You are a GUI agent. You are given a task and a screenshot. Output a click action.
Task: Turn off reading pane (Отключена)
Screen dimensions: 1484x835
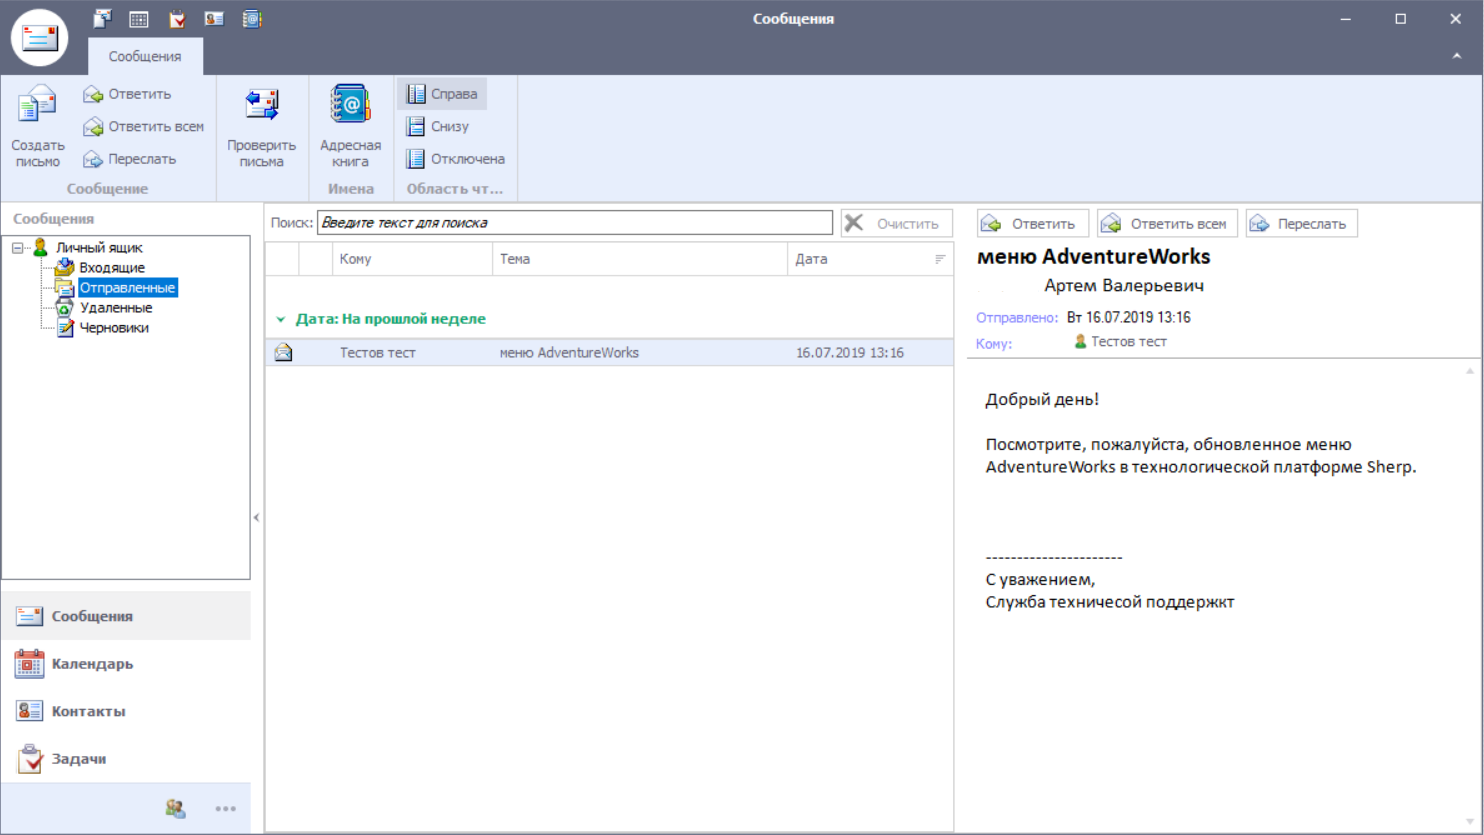pyautogui.click(x=455, y=159)
